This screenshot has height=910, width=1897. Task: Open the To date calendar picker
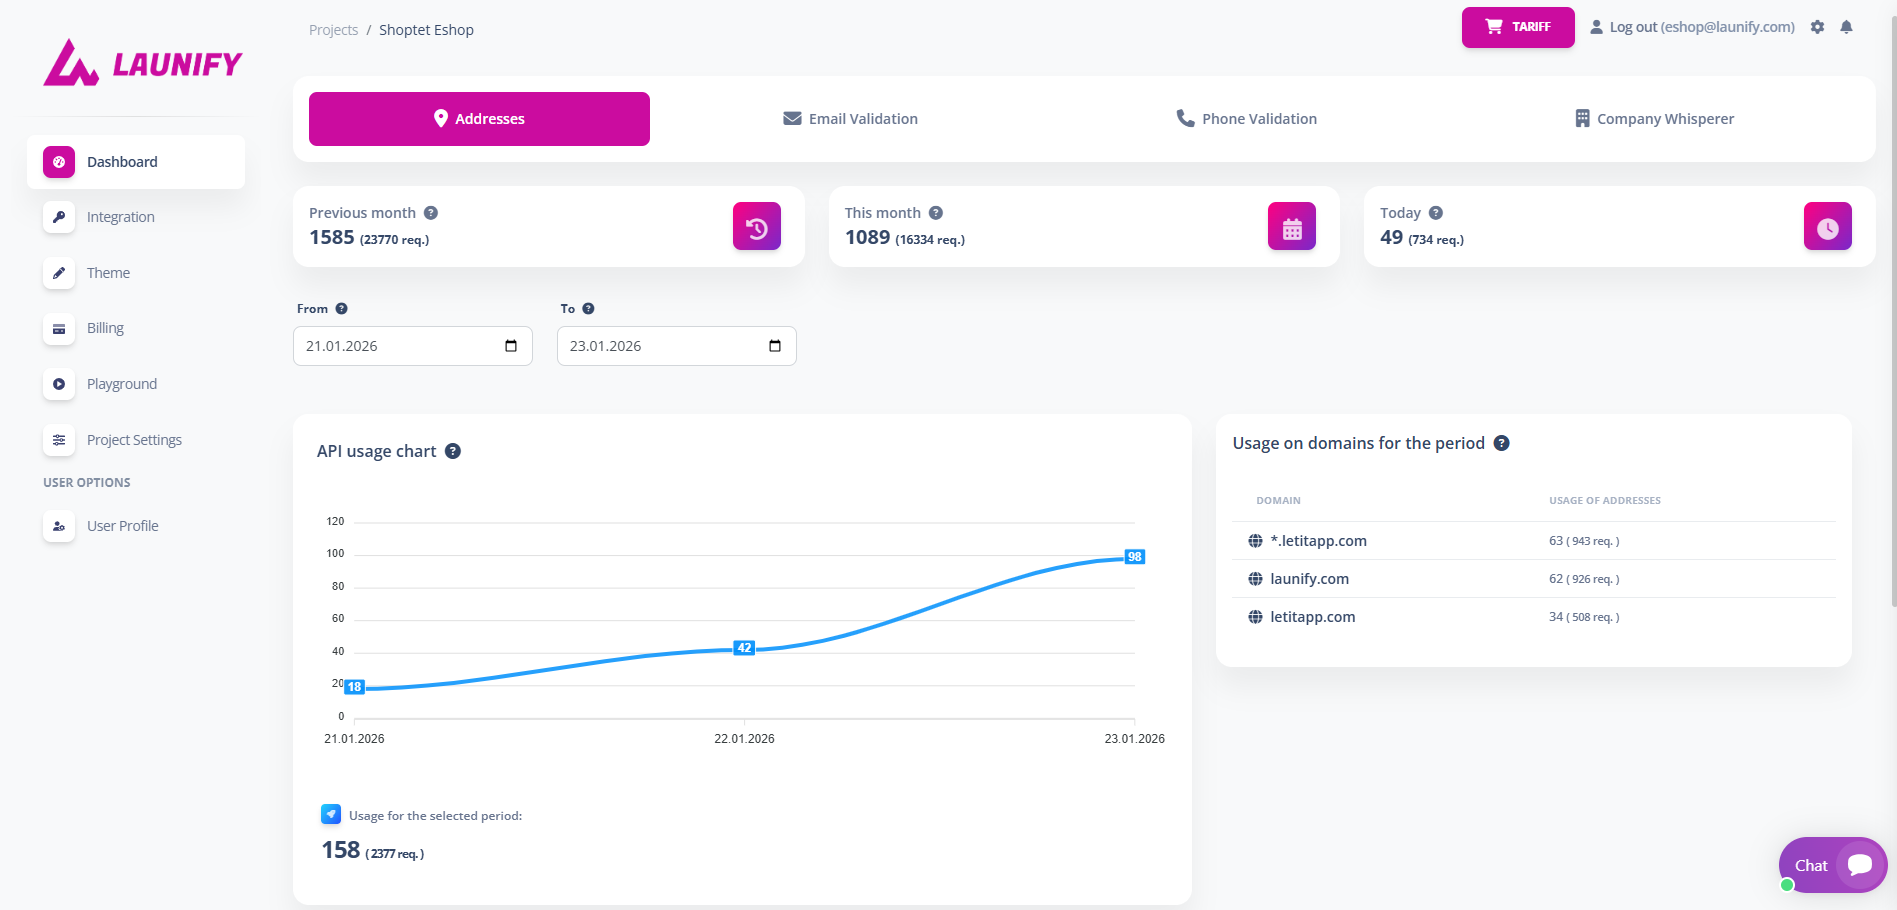[775, 346]
